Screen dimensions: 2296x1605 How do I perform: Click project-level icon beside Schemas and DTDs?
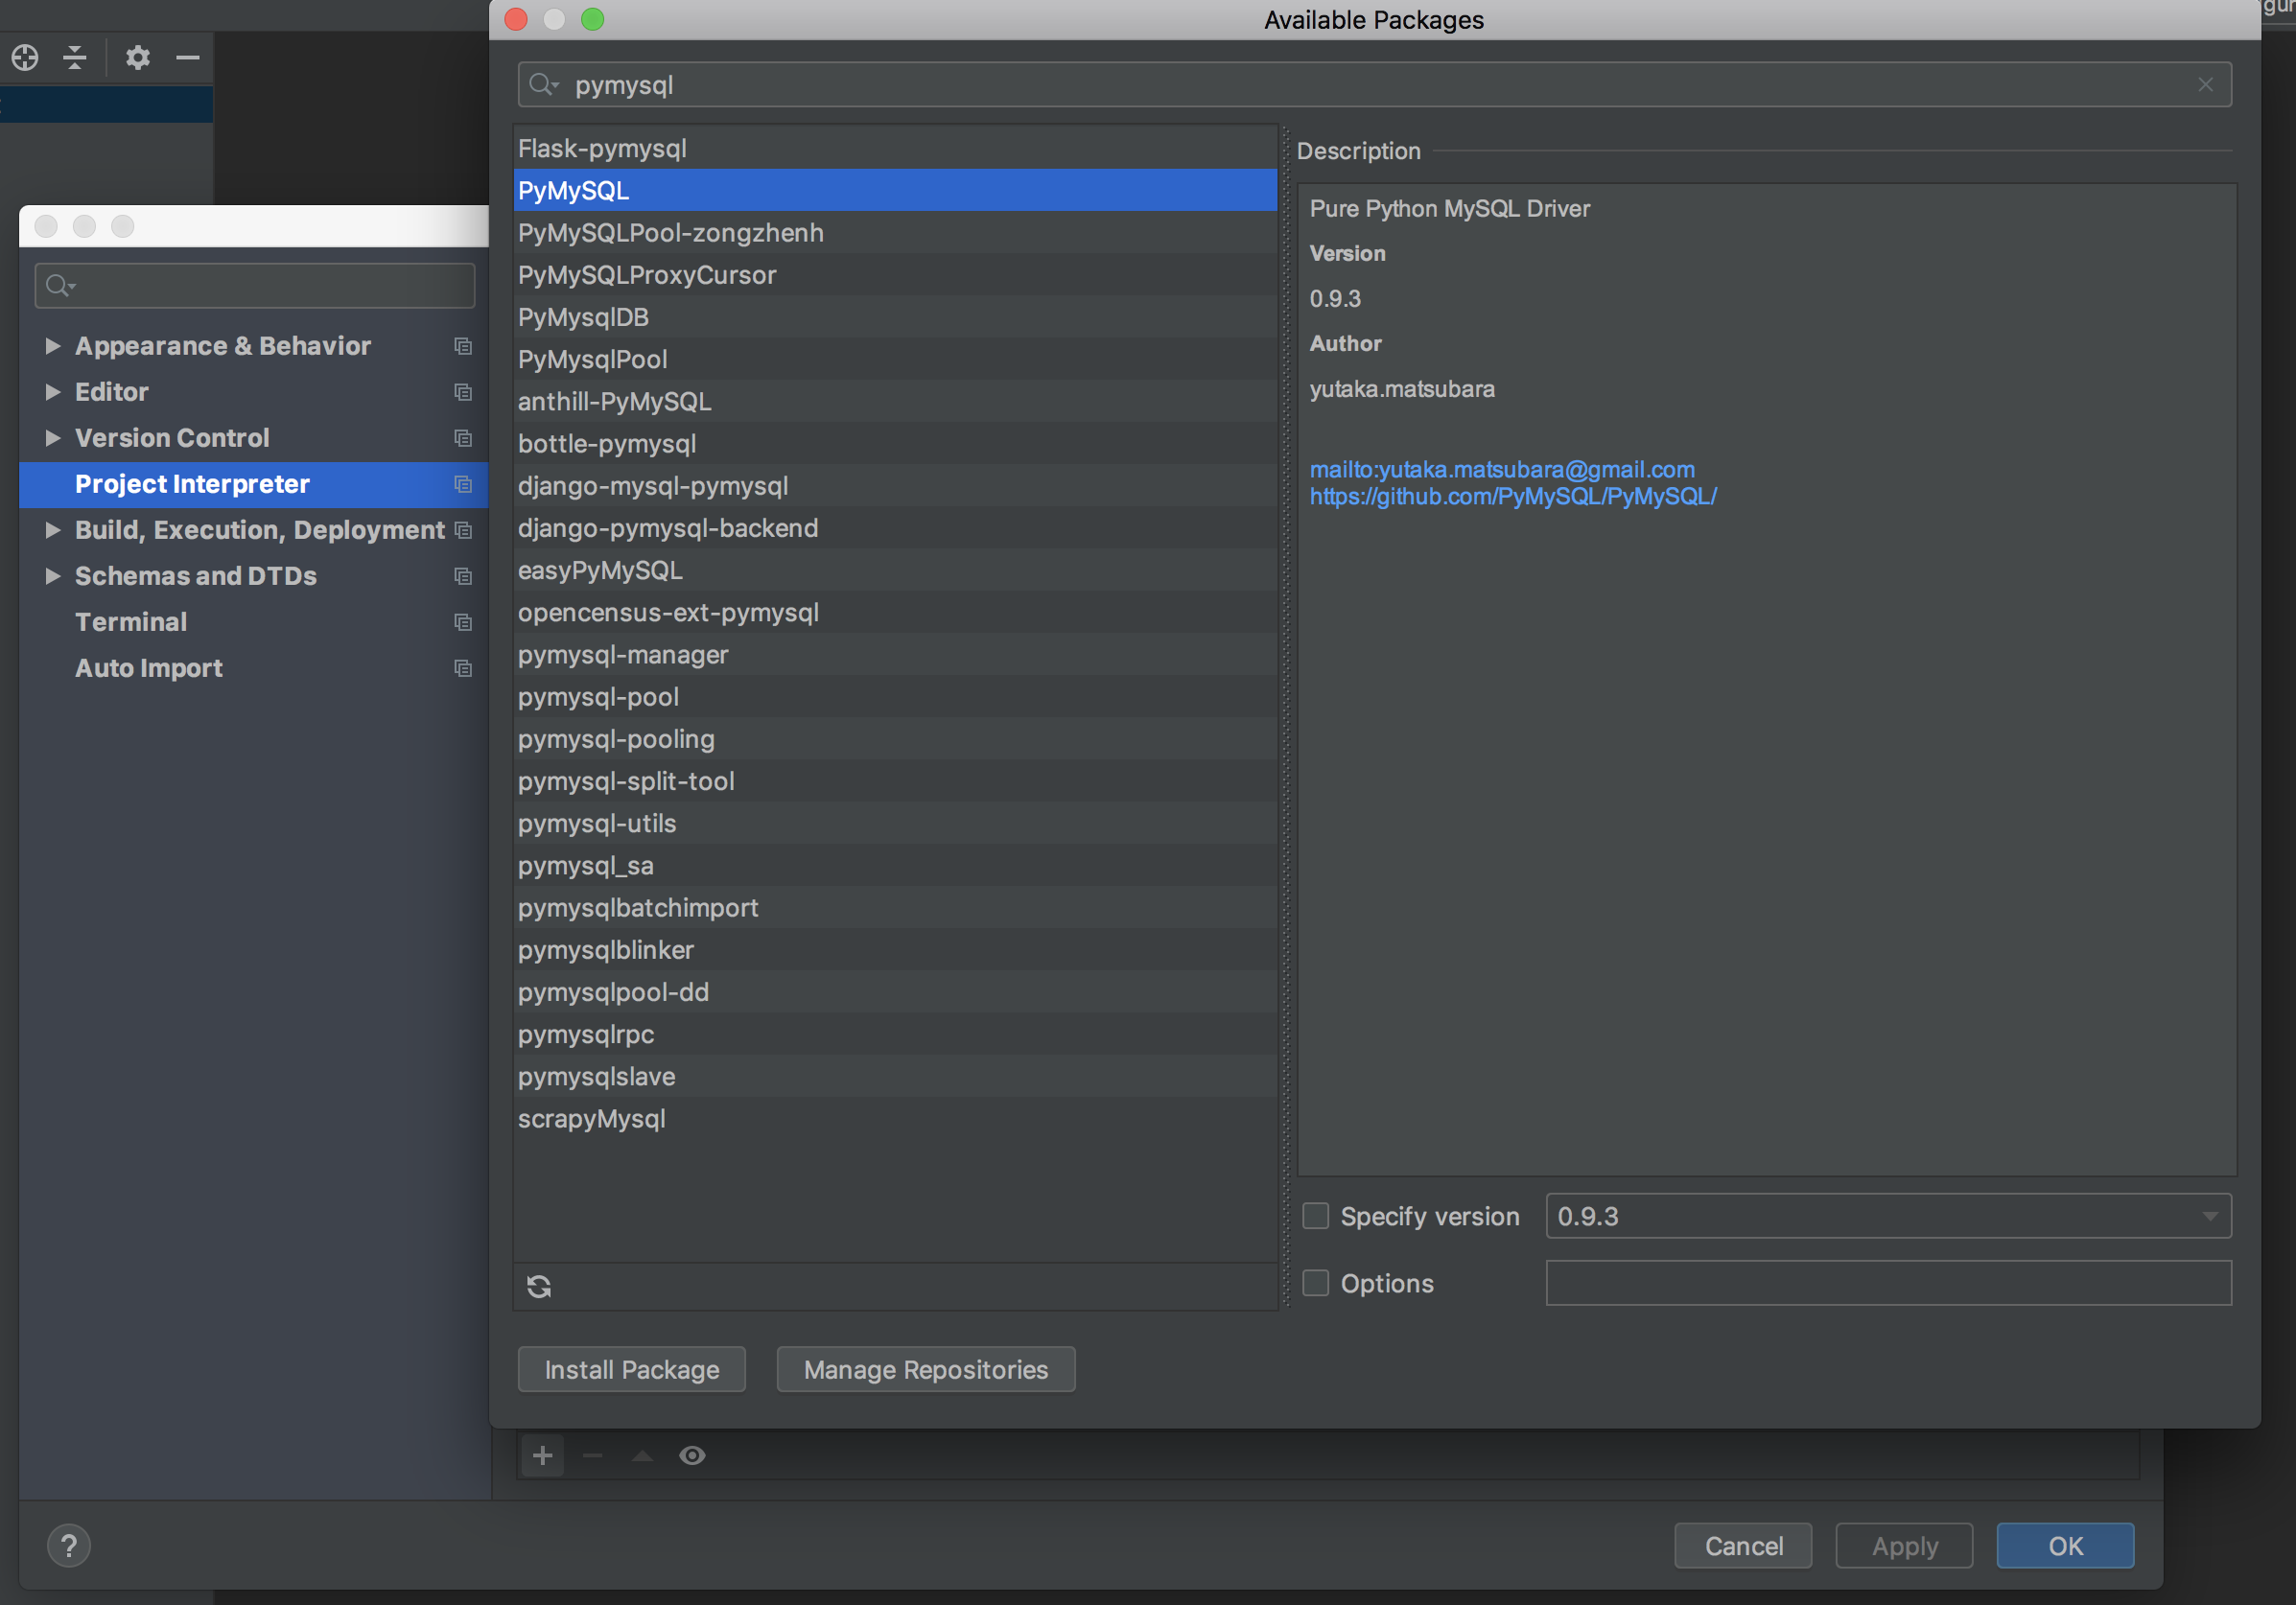pos(462,576)
